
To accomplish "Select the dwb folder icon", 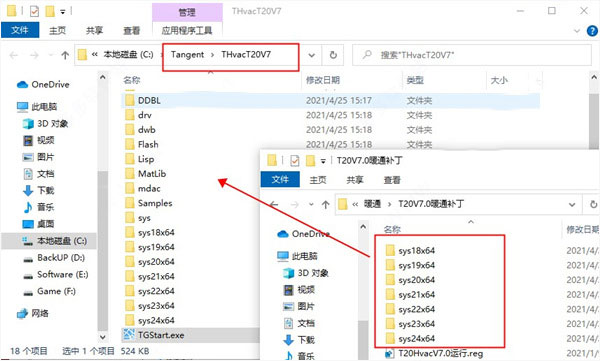I will tap(130, 130).
